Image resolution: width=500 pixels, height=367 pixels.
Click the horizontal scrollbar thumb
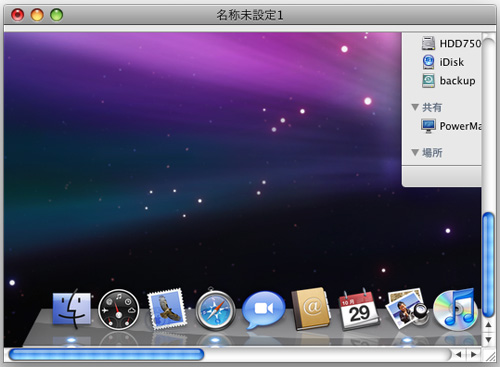click(106, 354)
